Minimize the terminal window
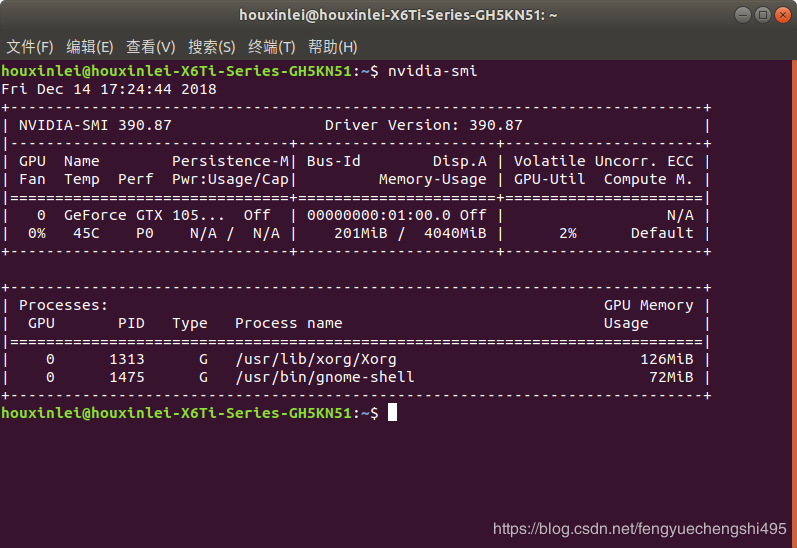 pyautogui.click(x=743, y=15)
